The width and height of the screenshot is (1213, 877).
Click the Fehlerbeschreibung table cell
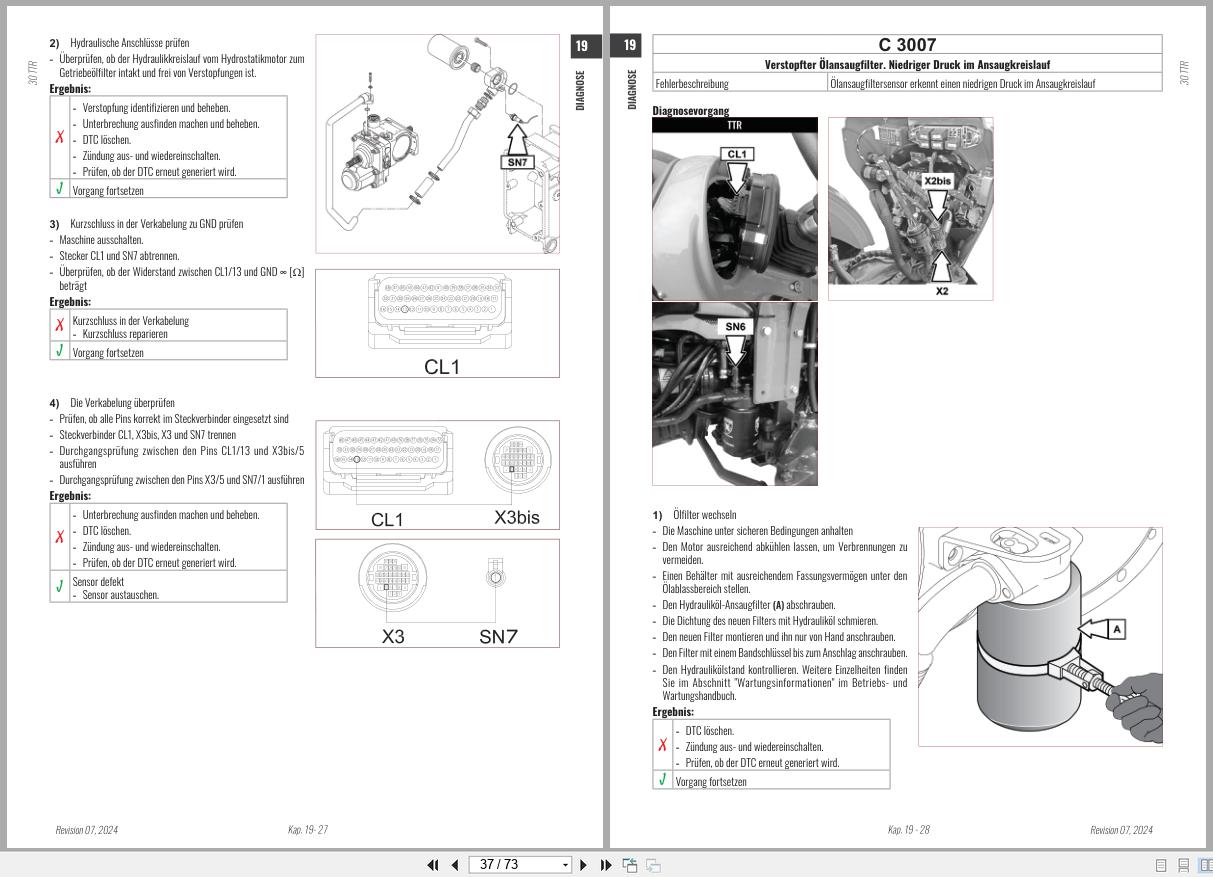740,83
